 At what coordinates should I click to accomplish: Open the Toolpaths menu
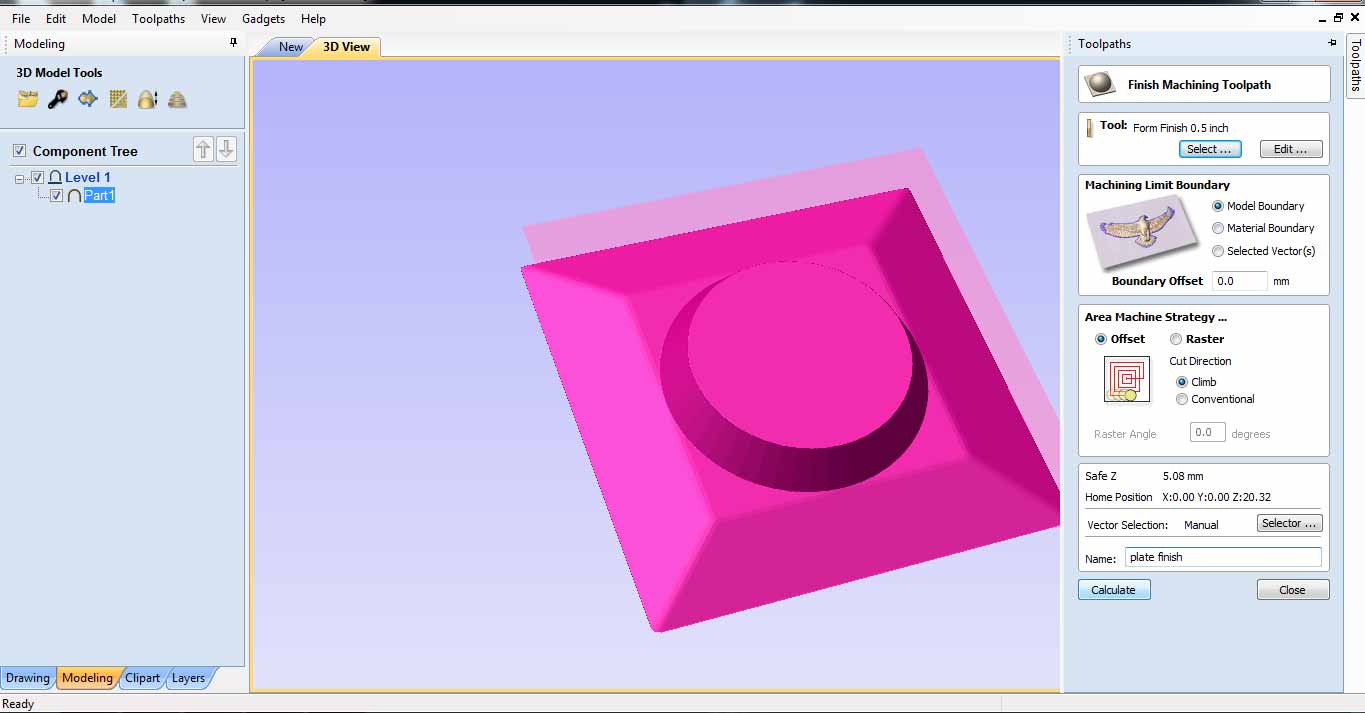[158, 19]
